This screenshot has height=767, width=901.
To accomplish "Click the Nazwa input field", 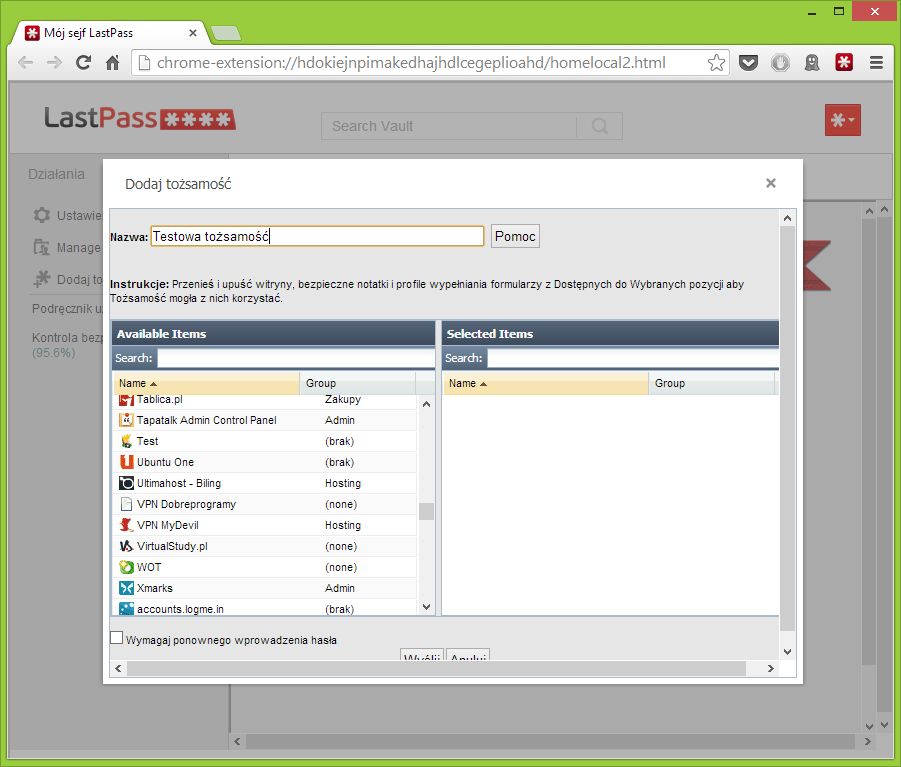I will coord(317,236).
